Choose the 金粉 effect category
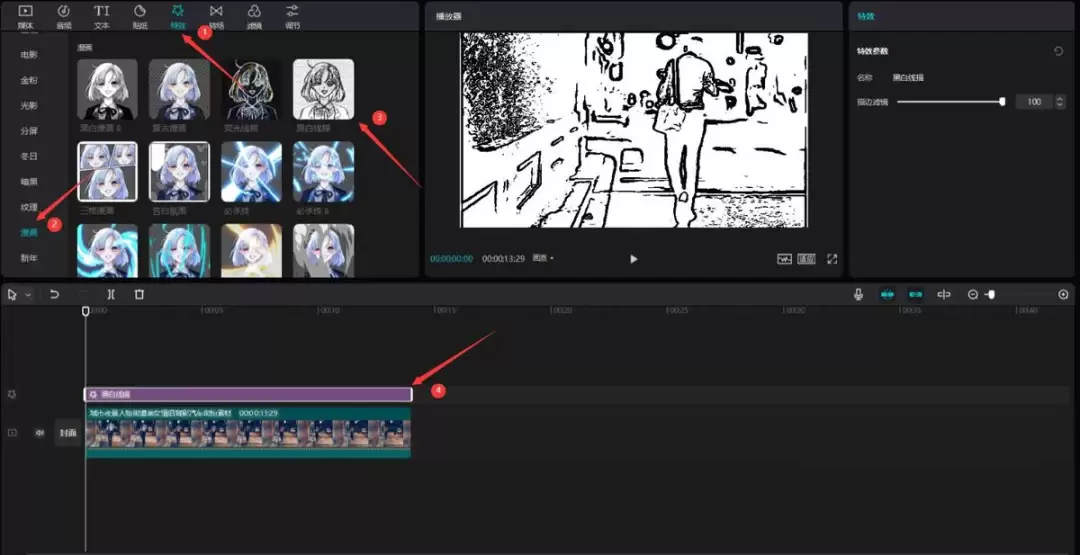This screenshot has width=1080, height=555. tap(29, 80)
